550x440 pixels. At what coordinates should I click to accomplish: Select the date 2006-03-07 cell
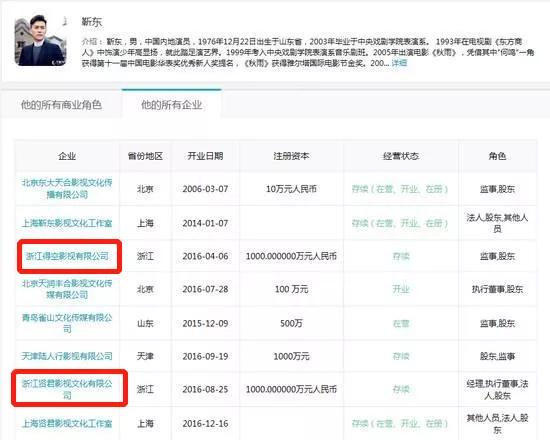[x=205, y=189]
